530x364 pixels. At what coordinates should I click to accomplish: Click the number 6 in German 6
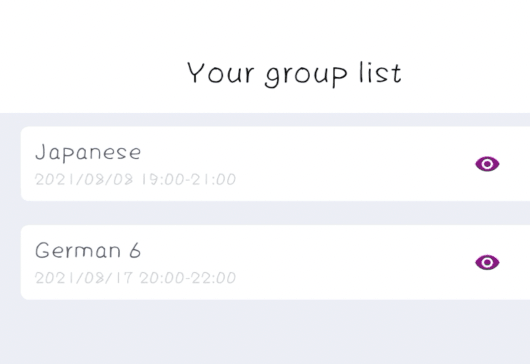coord(135,250)
